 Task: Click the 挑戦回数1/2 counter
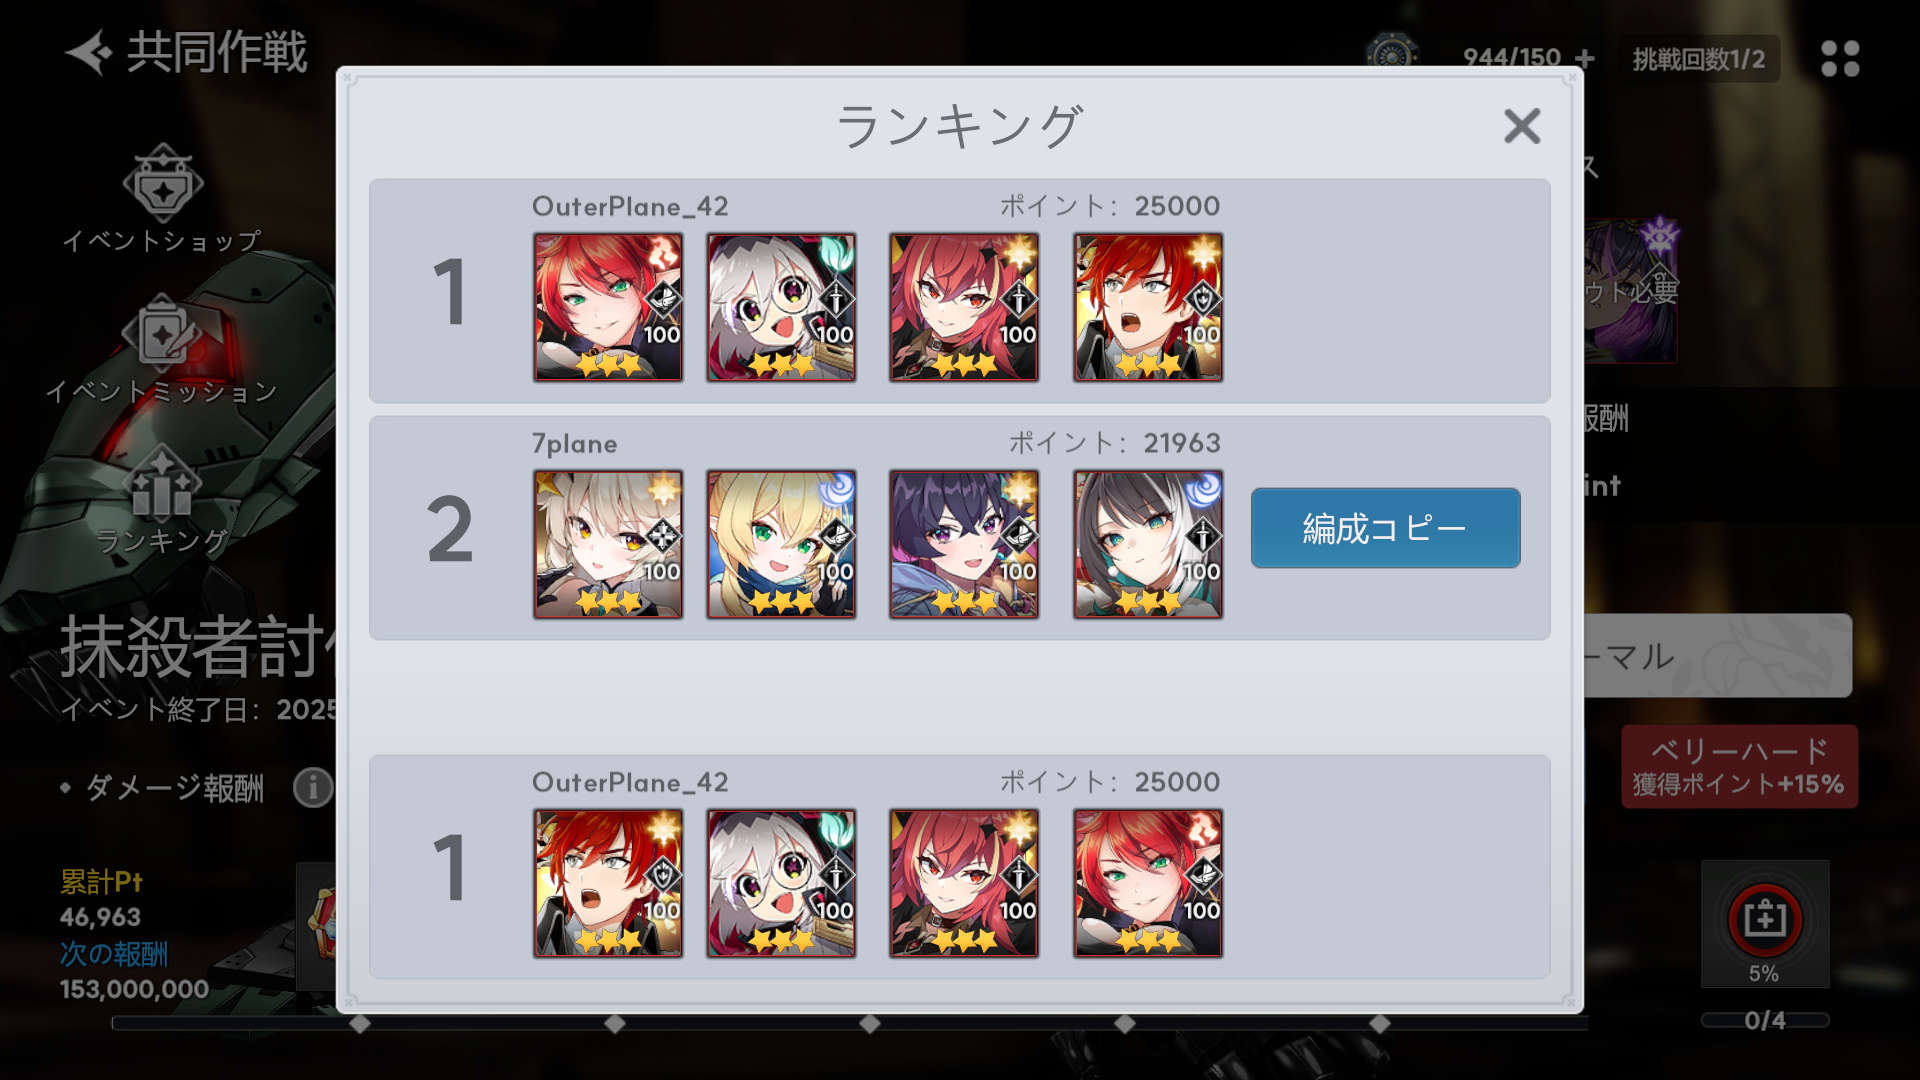pos(1699,59)
